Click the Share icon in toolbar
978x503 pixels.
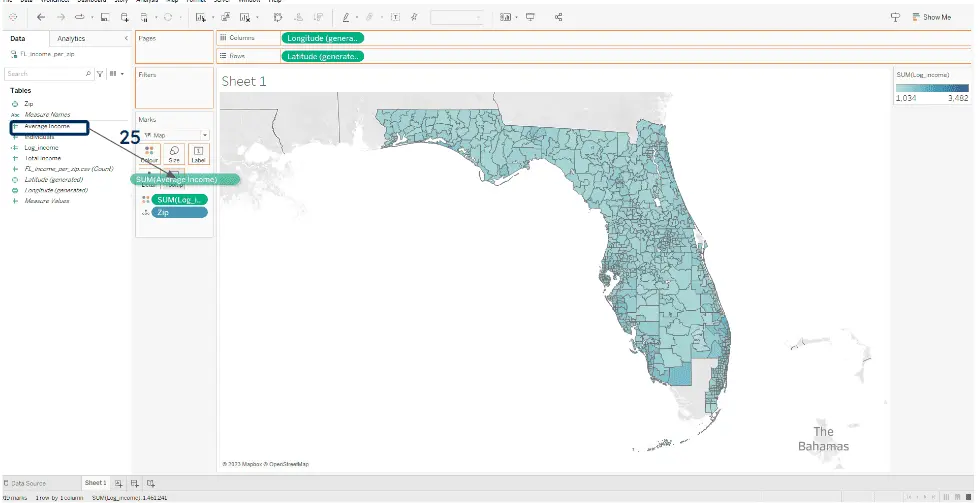558,17
